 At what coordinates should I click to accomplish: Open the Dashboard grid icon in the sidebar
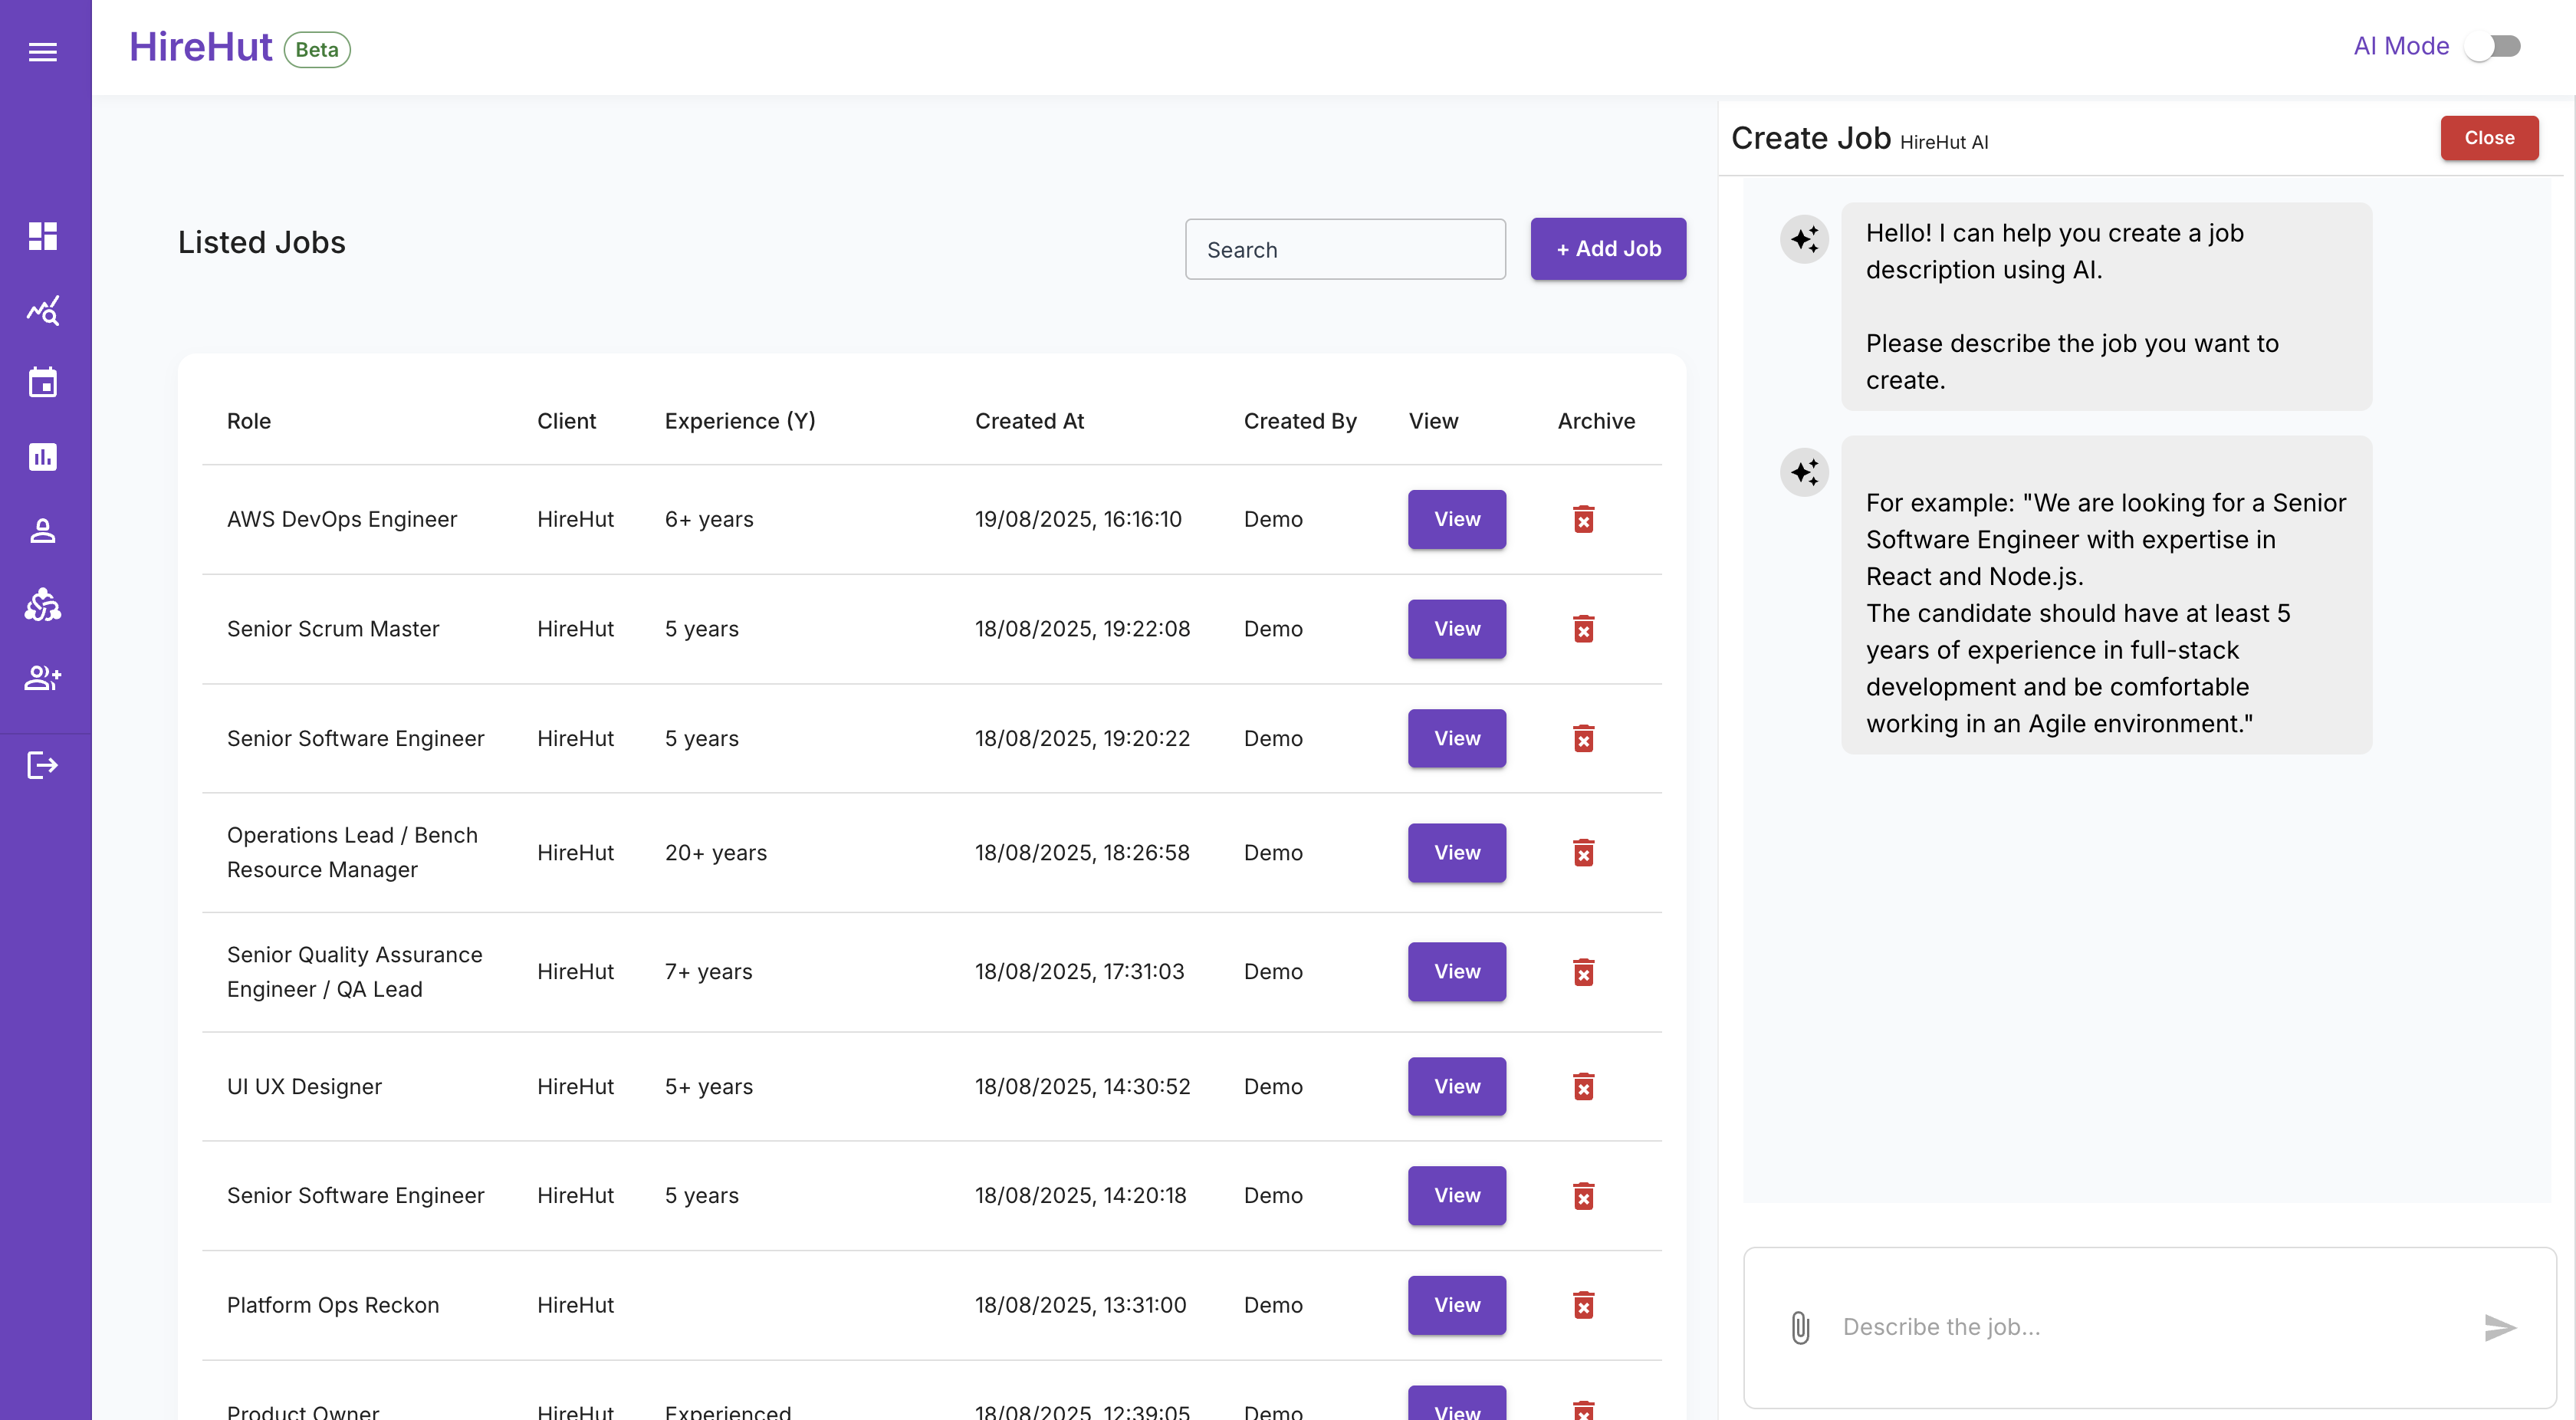[x=43, y=236]
